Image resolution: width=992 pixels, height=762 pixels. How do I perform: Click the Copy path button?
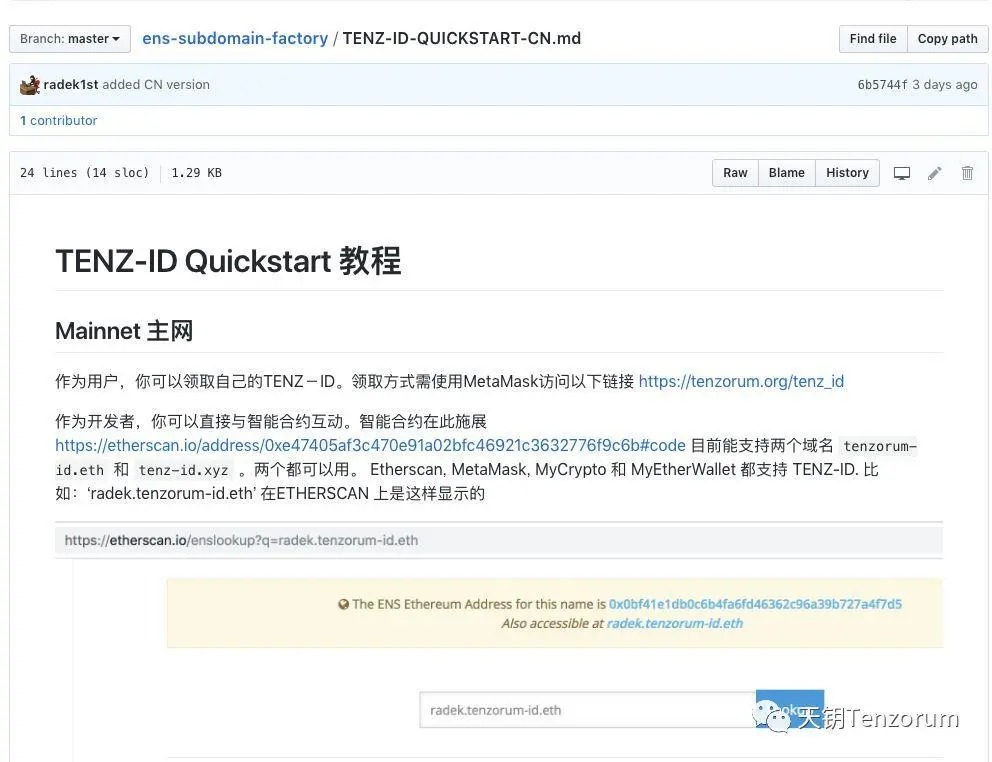(x=947, y=39)
